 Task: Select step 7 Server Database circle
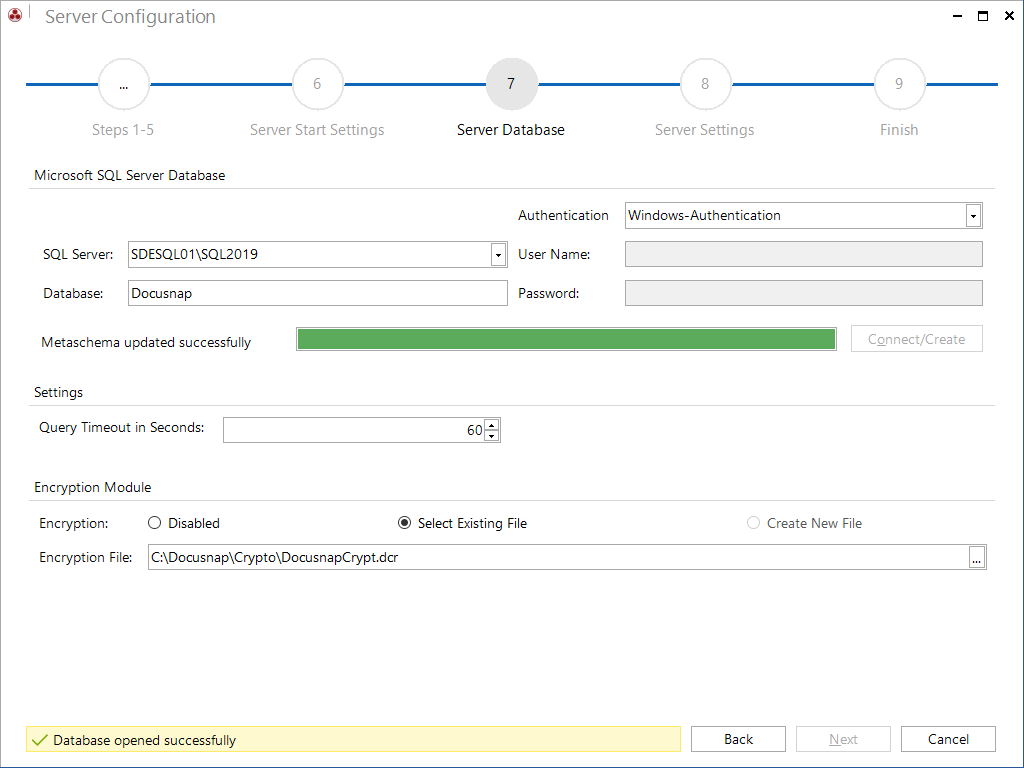511,84
